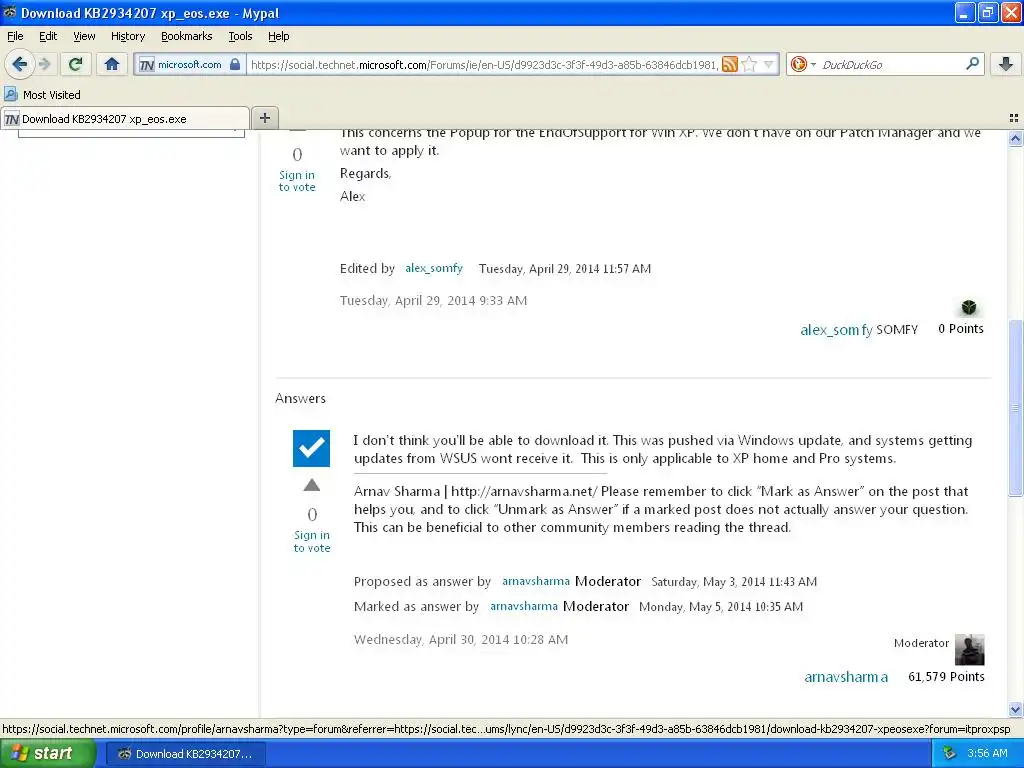Screen dimensions: 1024x768
Task: Open the downloads panel arrow button
Action: (x=1006, y=64)
